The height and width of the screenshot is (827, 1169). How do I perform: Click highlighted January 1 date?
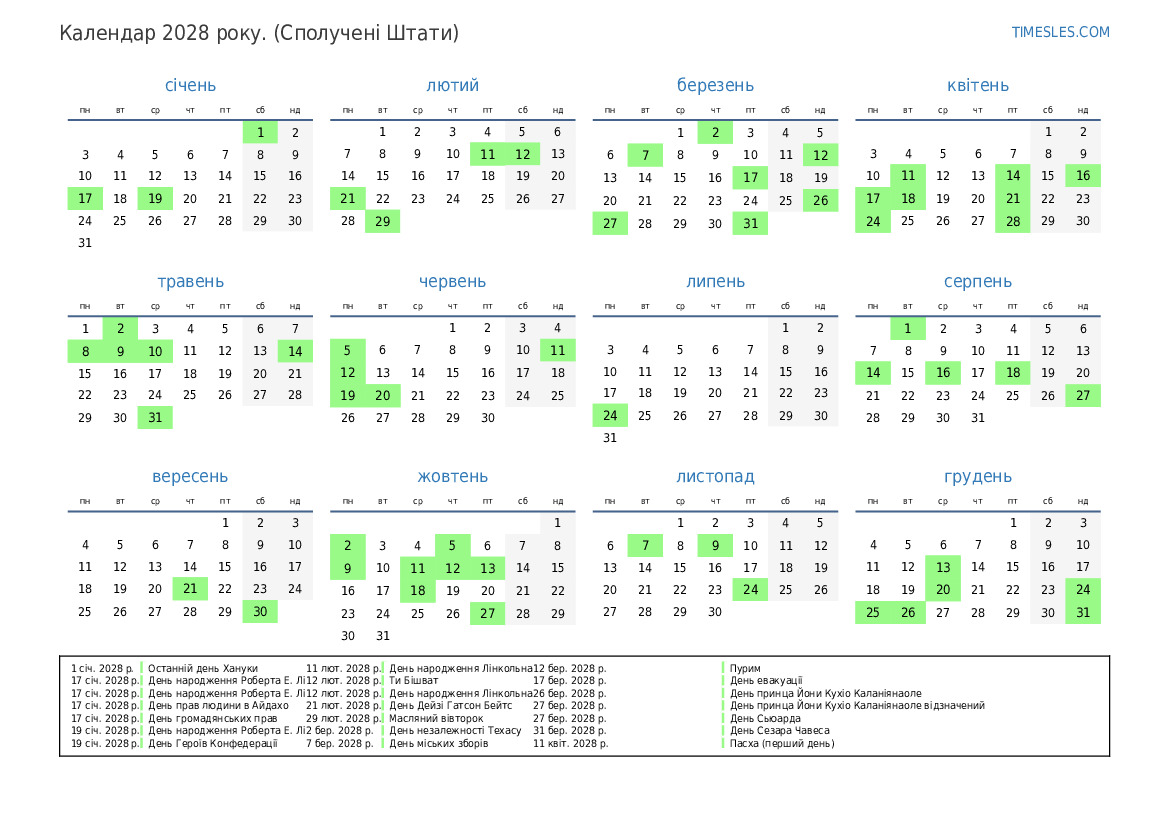pos(260,132)
